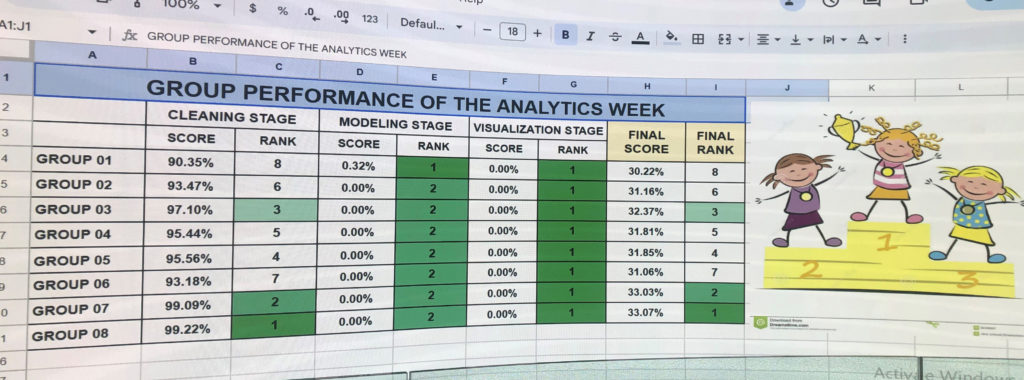Decrease decimal places
This screenshot has height=380, width=1024.
click(x=312, y=14)
